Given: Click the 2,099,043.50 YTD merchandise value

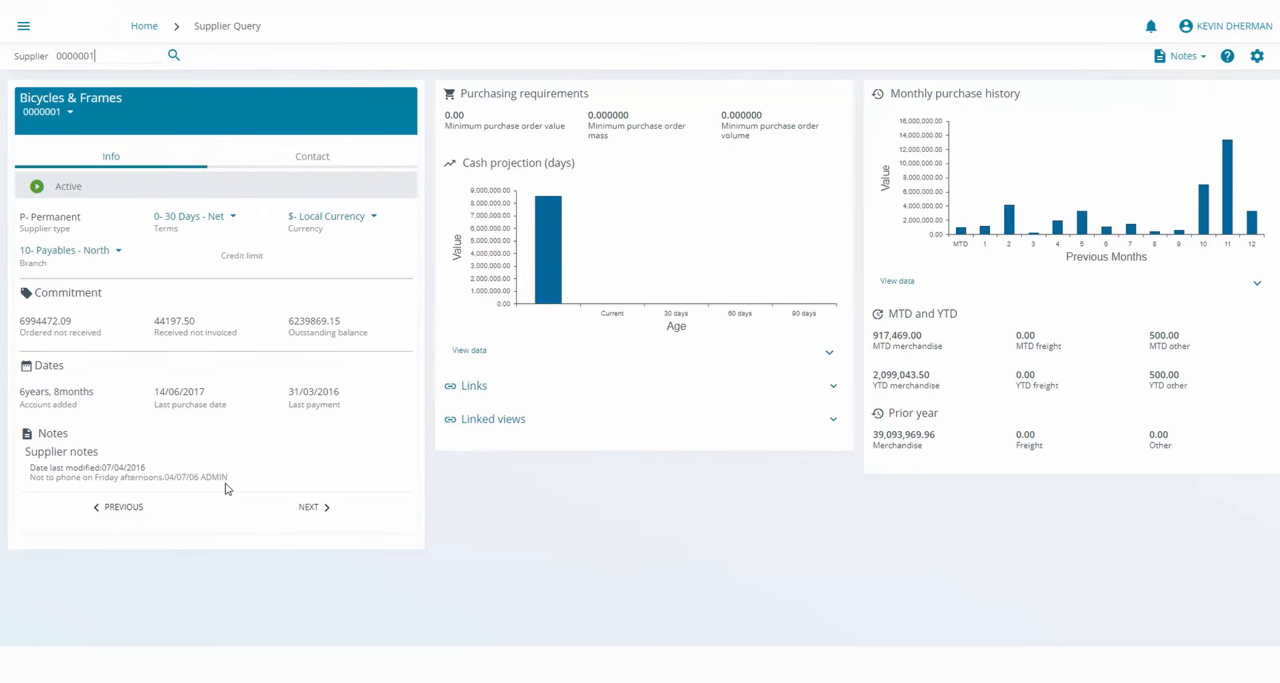Looking at the screenshot, I should (x=901, y=375).
